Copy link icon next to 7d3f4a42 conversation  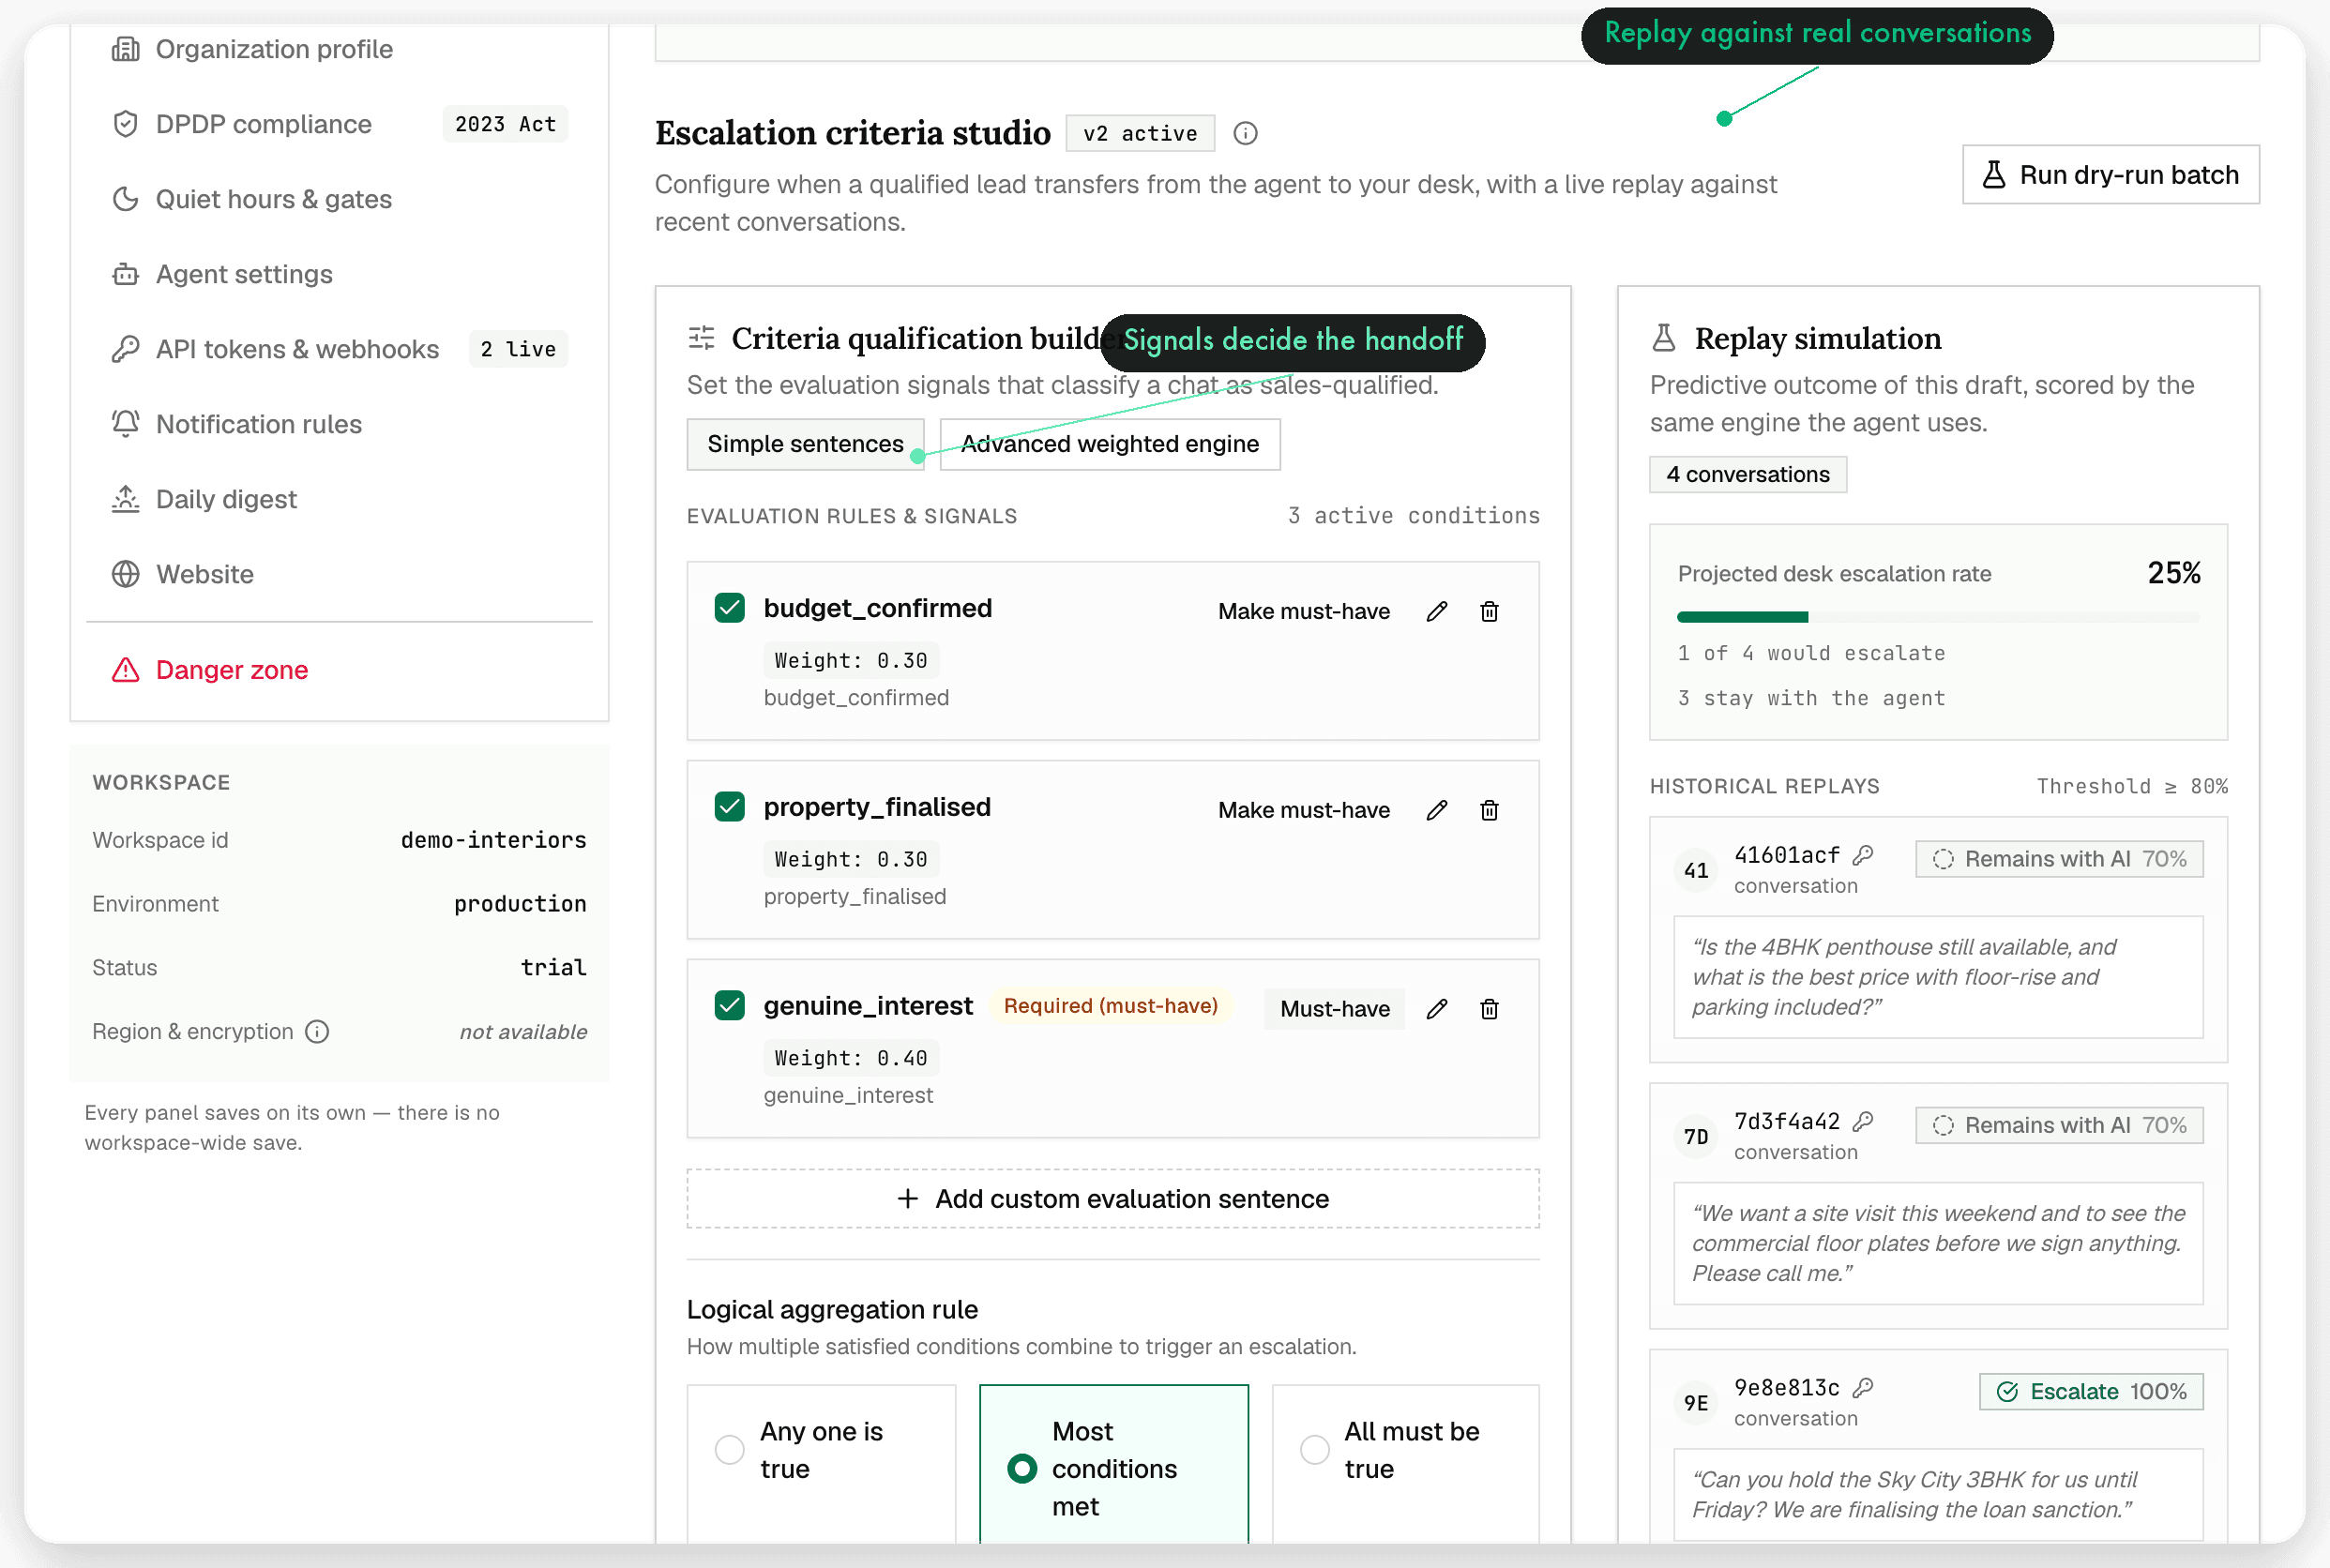click(x=1863, y=1121)
